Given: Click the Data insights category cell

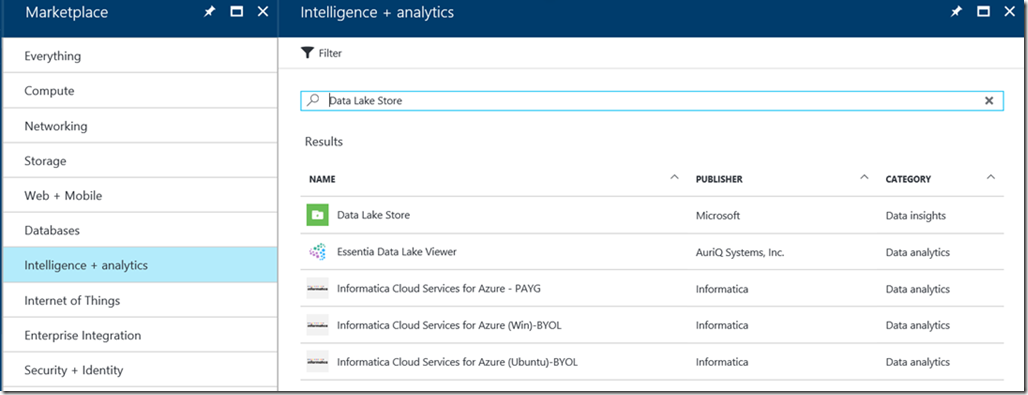Looking at the screenshot, I should [915, 215].
